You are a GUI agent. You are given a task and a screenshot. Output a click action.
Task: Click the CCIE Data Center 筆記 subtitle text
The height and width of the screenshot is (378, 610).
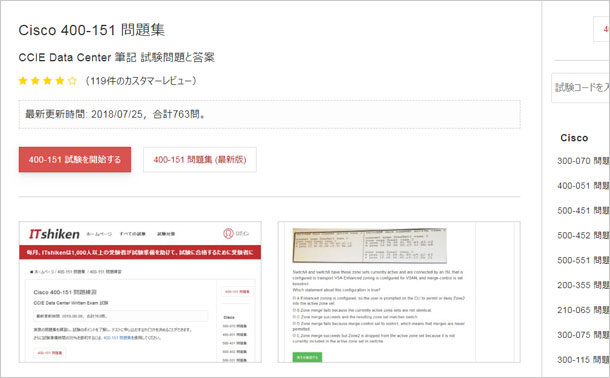pos(116,57)
